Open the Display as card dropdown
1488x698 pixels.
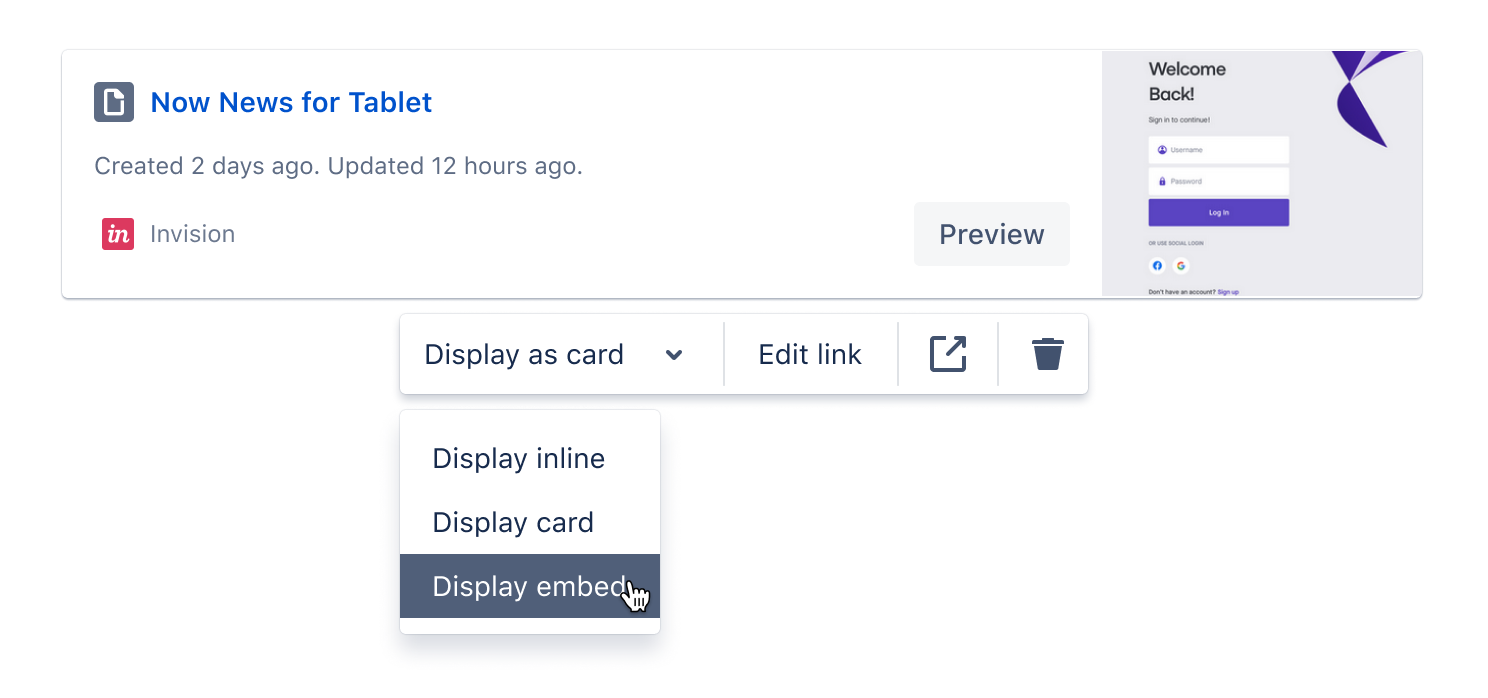tap(525, 353)
